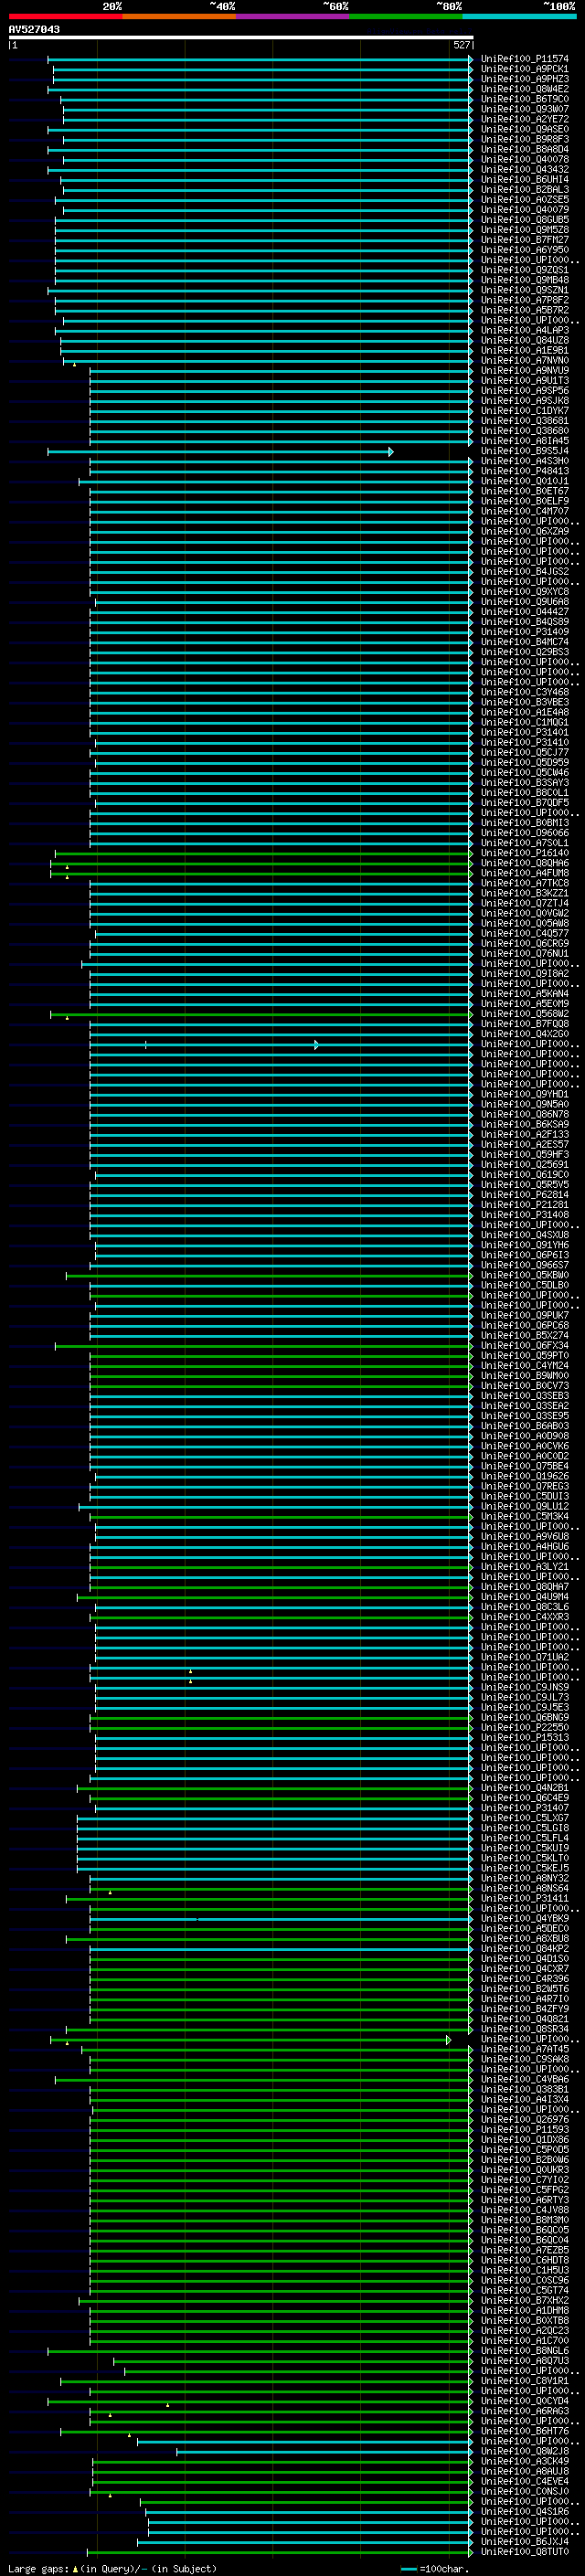Open hit UniRef100_Q3SEB3
This screenshot has width=585, height=2576.
[525, 1396]
